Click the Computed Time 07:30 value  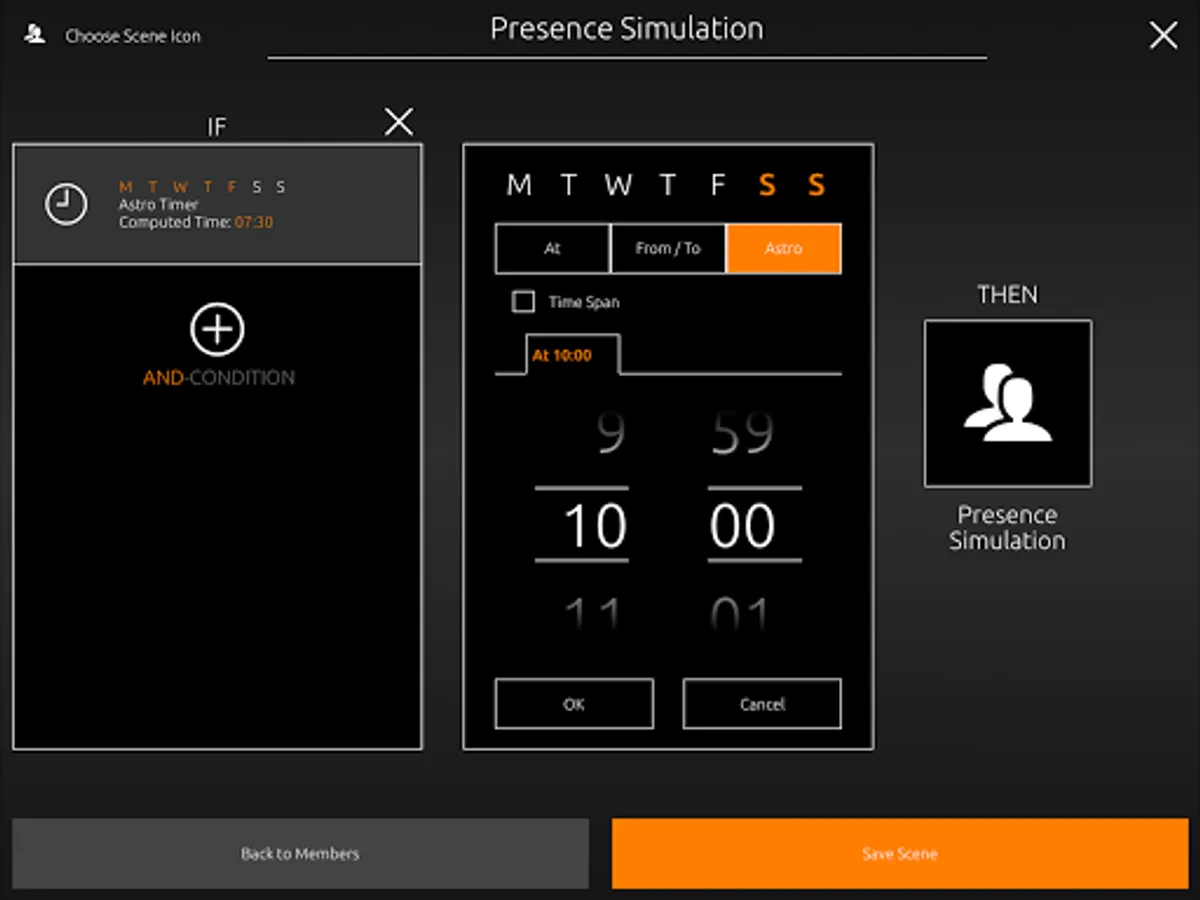pyautogui.click(x=254, y=222)
